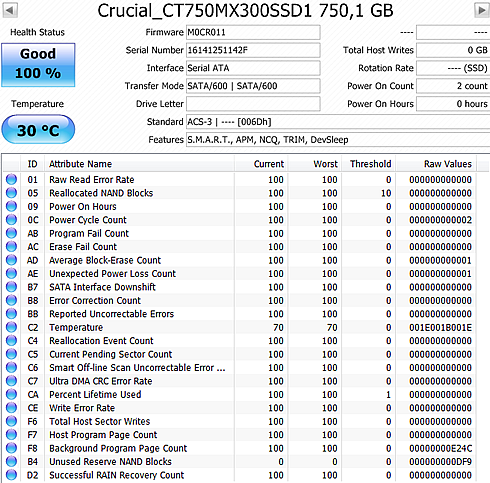The height and width of the screenshot is (483, 490).
Task: Click status orb for Successful RAIN Recovery Count
Action: (11, 475)
